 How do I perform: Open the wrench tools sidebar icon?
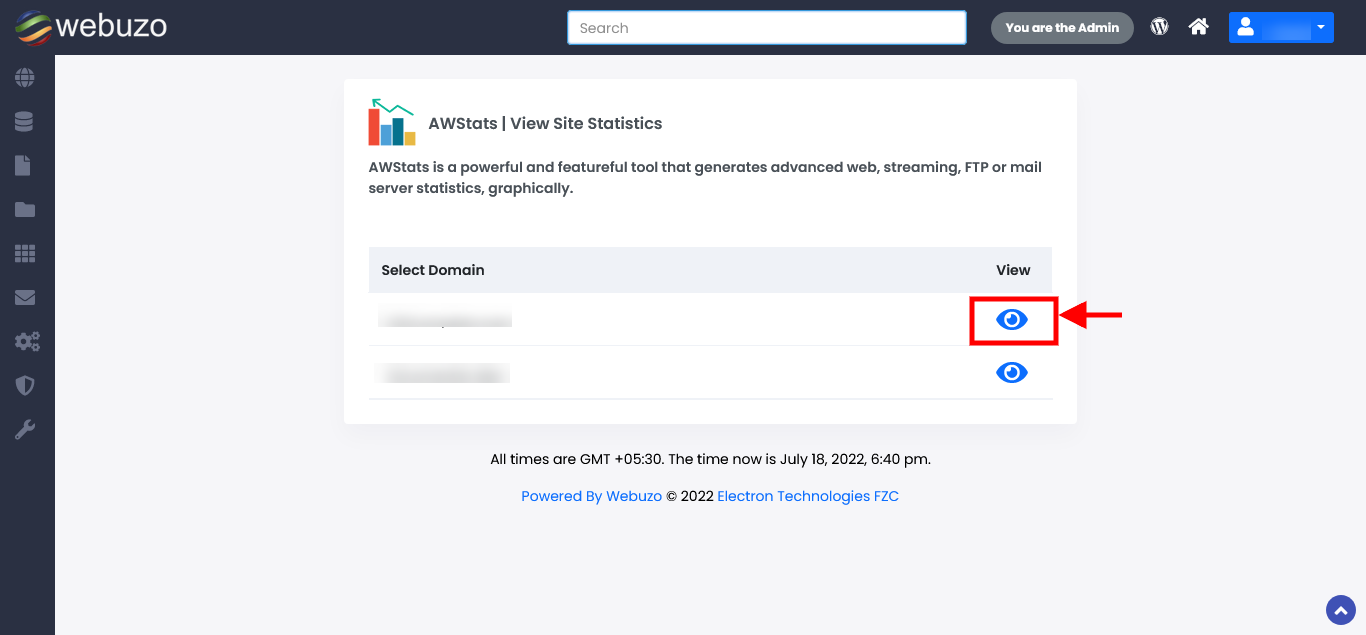tap(25, 430)
